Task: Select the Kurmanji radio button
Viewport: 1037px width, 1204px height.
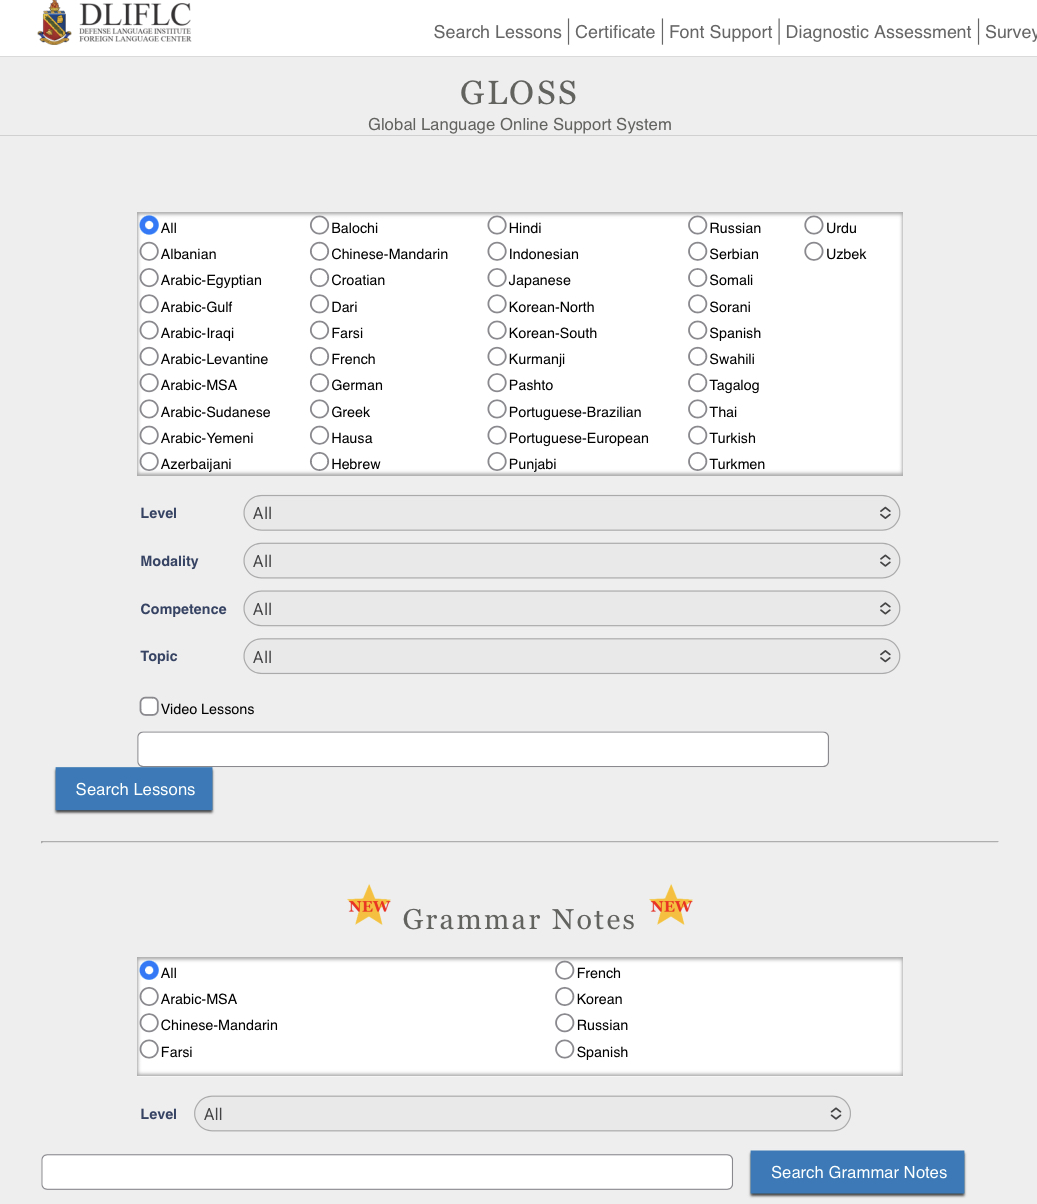Action: pyautogui.click(x=497, y=357)
